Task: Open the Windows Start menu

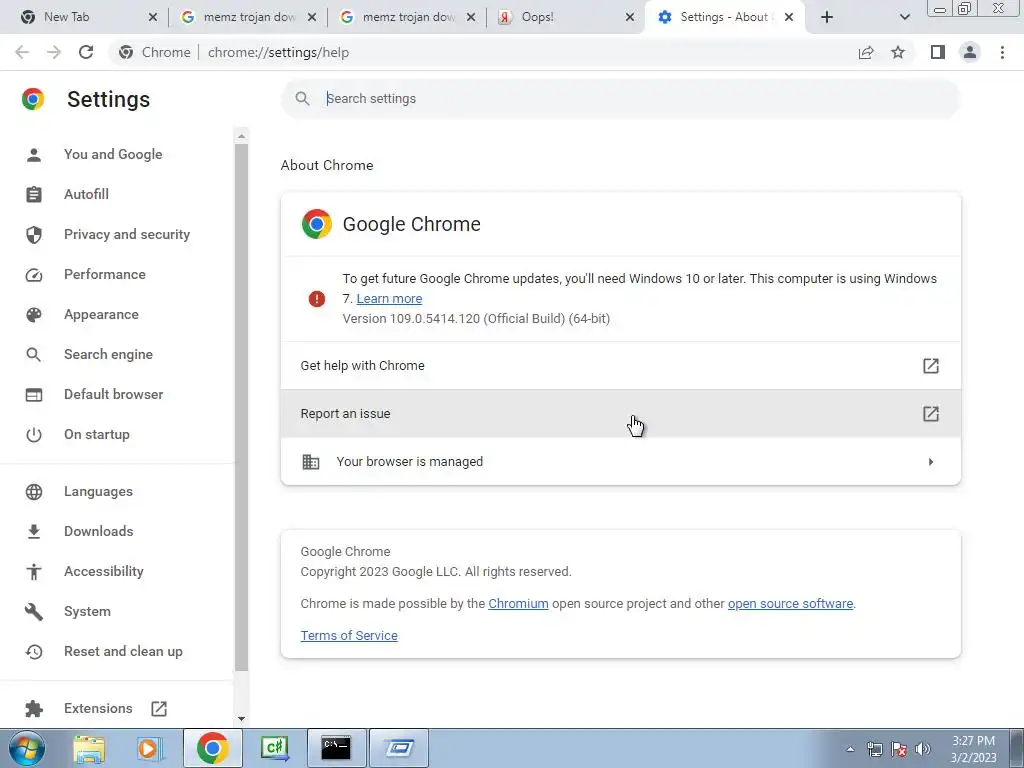Action: [27, 748]
